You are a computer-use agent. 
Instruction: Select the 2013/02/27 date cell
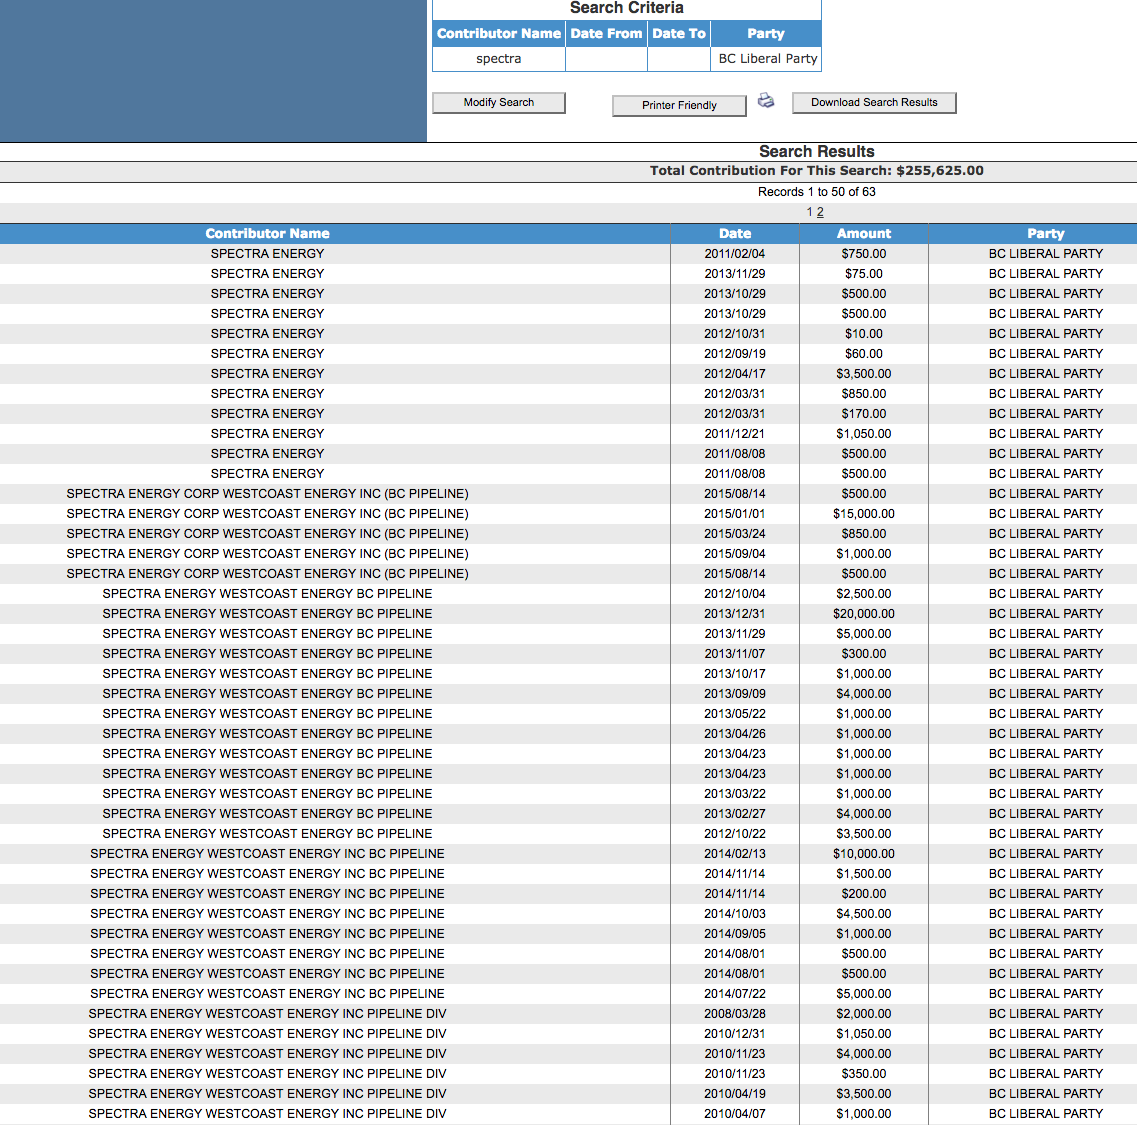(735, 814)
